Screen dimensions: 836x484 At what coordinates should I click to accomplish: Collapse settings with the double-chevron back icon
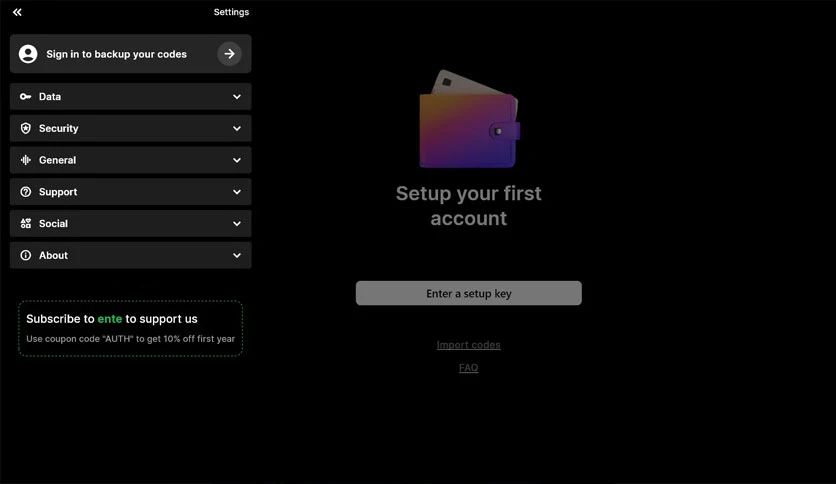[17, 12]
